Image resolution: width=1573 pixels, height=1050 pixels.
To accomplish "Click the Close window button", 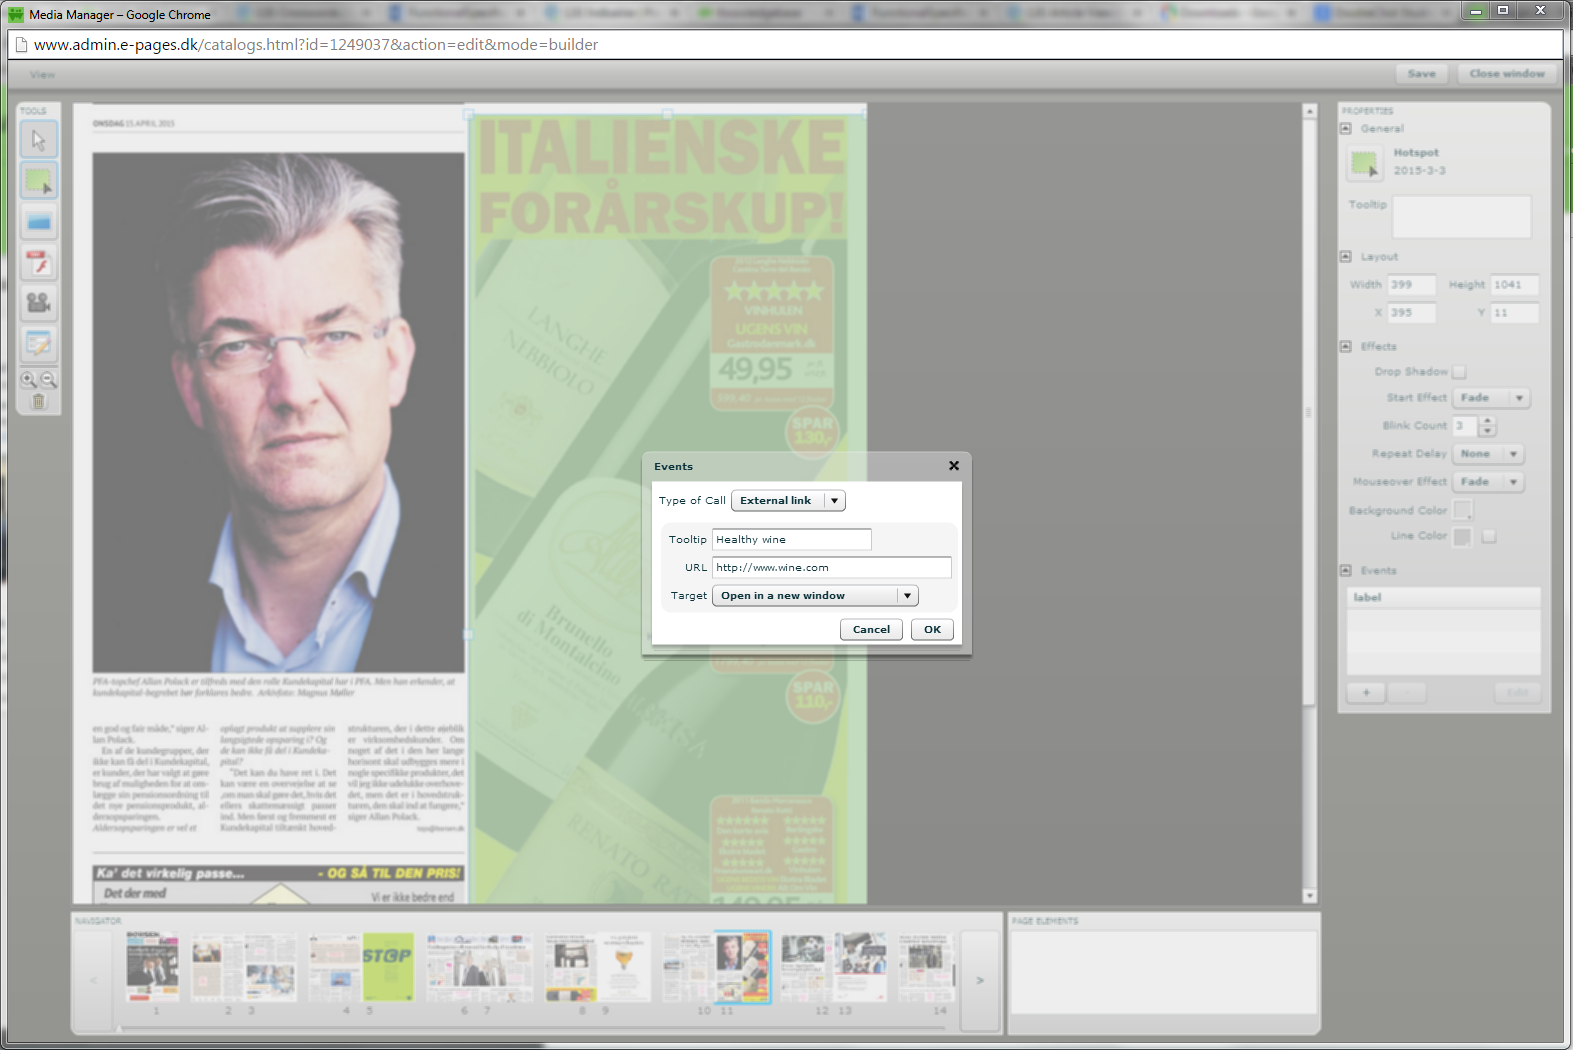I will (x=1507, y=74).
